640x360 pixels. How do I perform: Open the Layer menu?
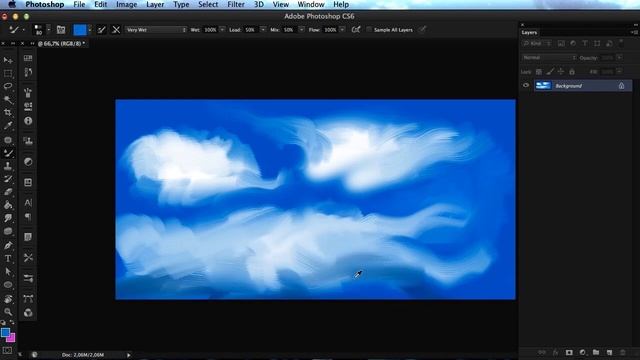coord(155,4)
